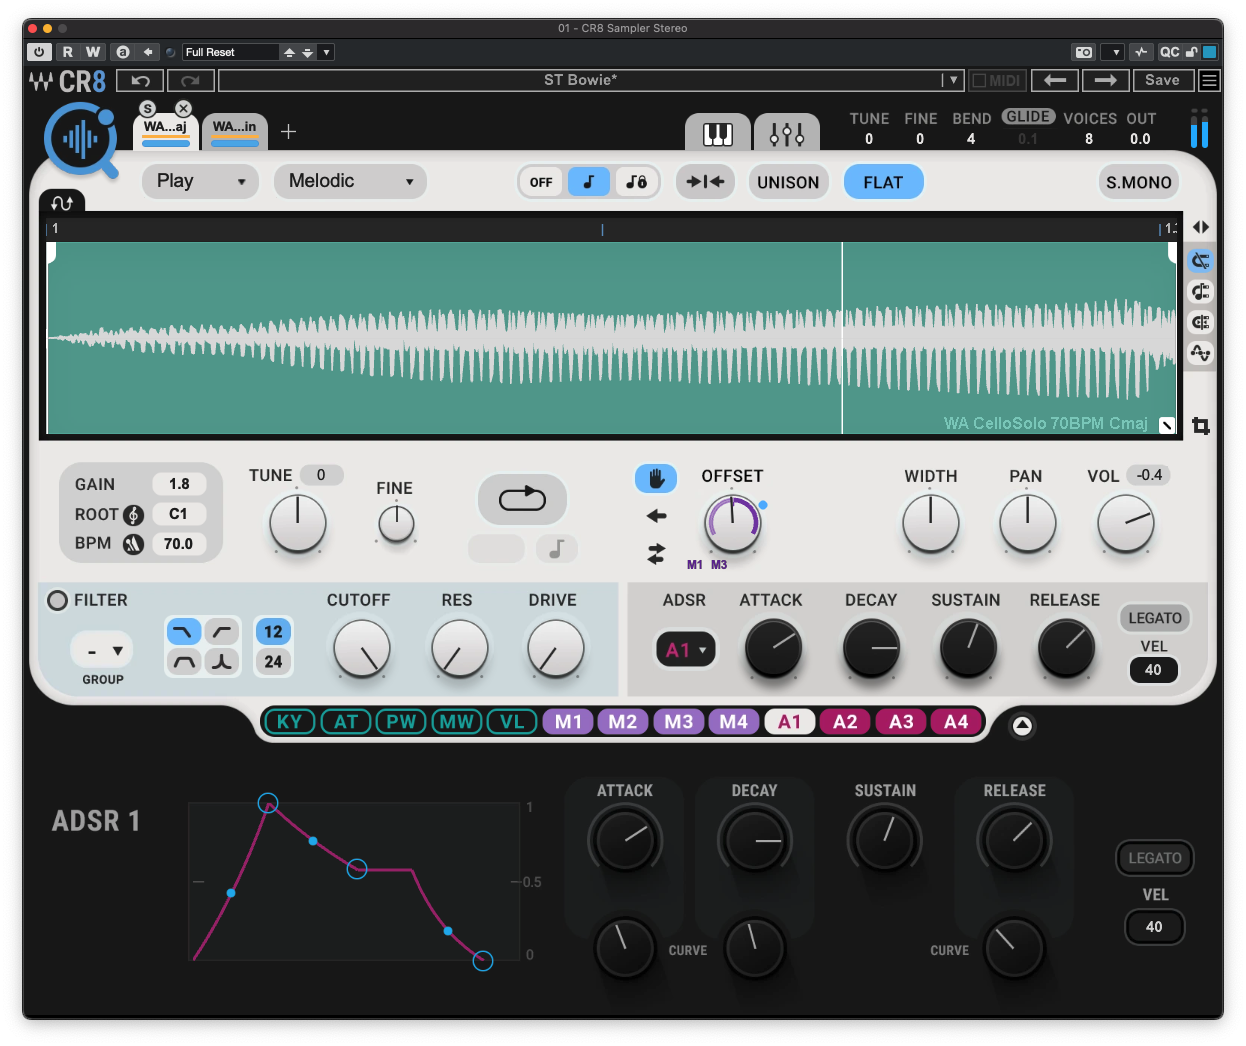The width and height of the screenshot is (1246, 1046).
Task: Click the undo arrow button
Action: (x=140, y=81)
